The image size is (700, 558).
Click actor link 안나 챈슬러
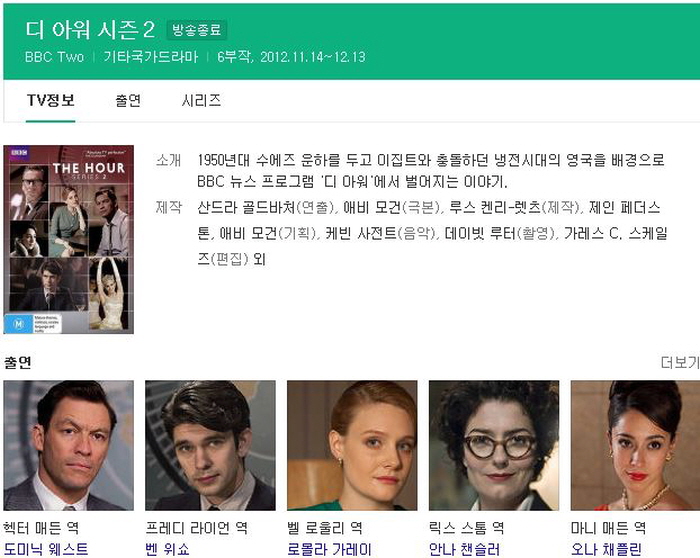[464, 549]
